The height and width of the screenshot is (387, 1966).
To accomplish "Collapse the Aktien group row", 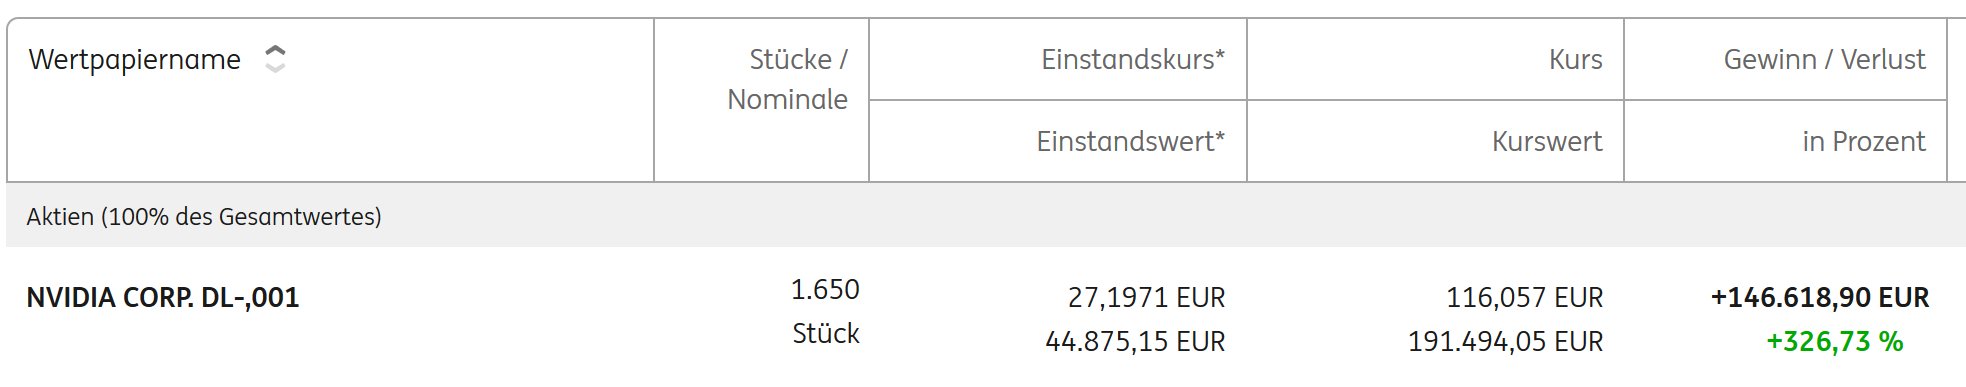I will click(x=986, y=216).
